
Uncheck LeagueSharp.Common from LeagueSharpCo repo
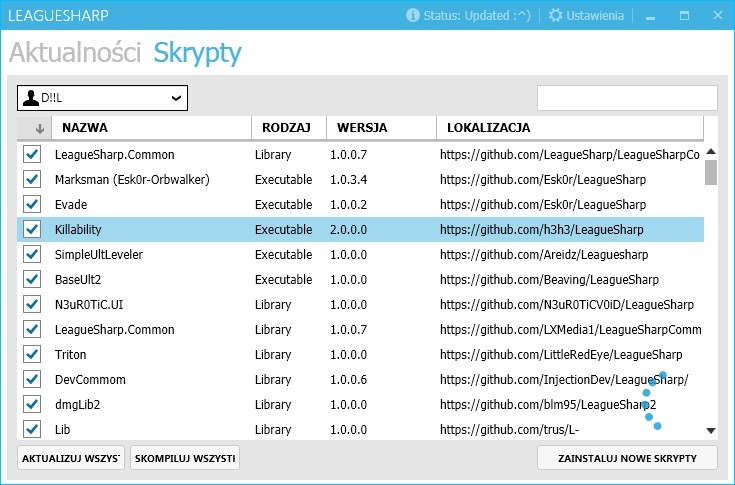pyautogui.click(x=32, y=154)
